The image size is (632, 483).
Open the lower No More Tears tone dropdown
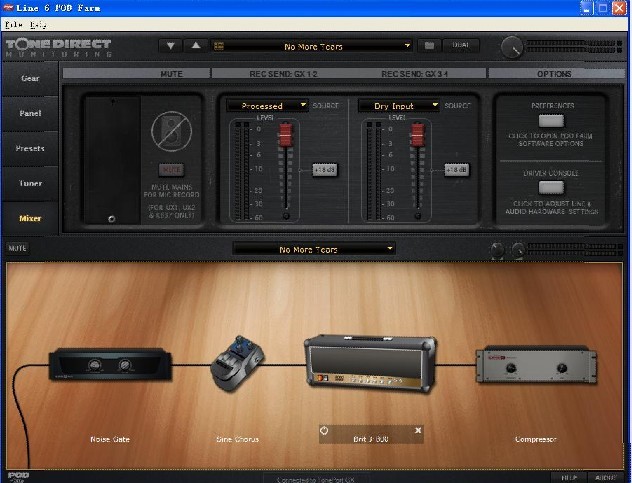coord(314,249)
